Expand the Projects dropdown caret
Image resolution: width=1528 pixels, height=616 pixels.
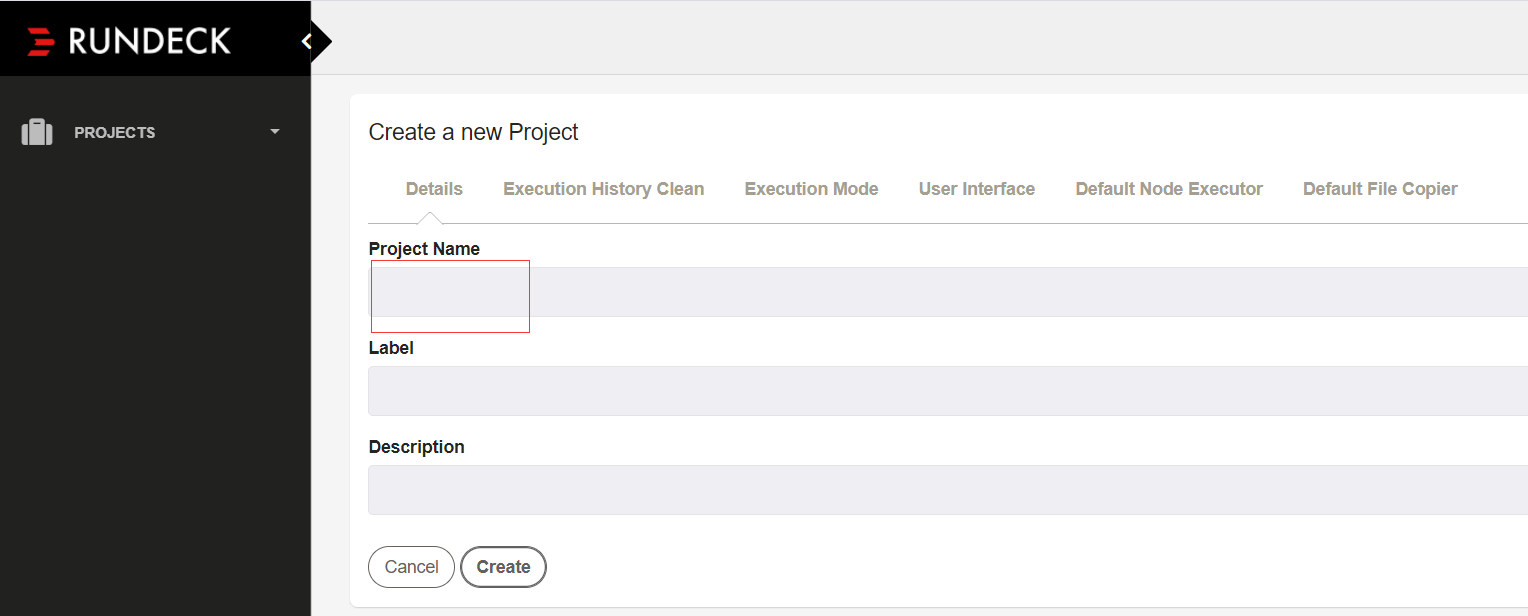coord(275,132)
